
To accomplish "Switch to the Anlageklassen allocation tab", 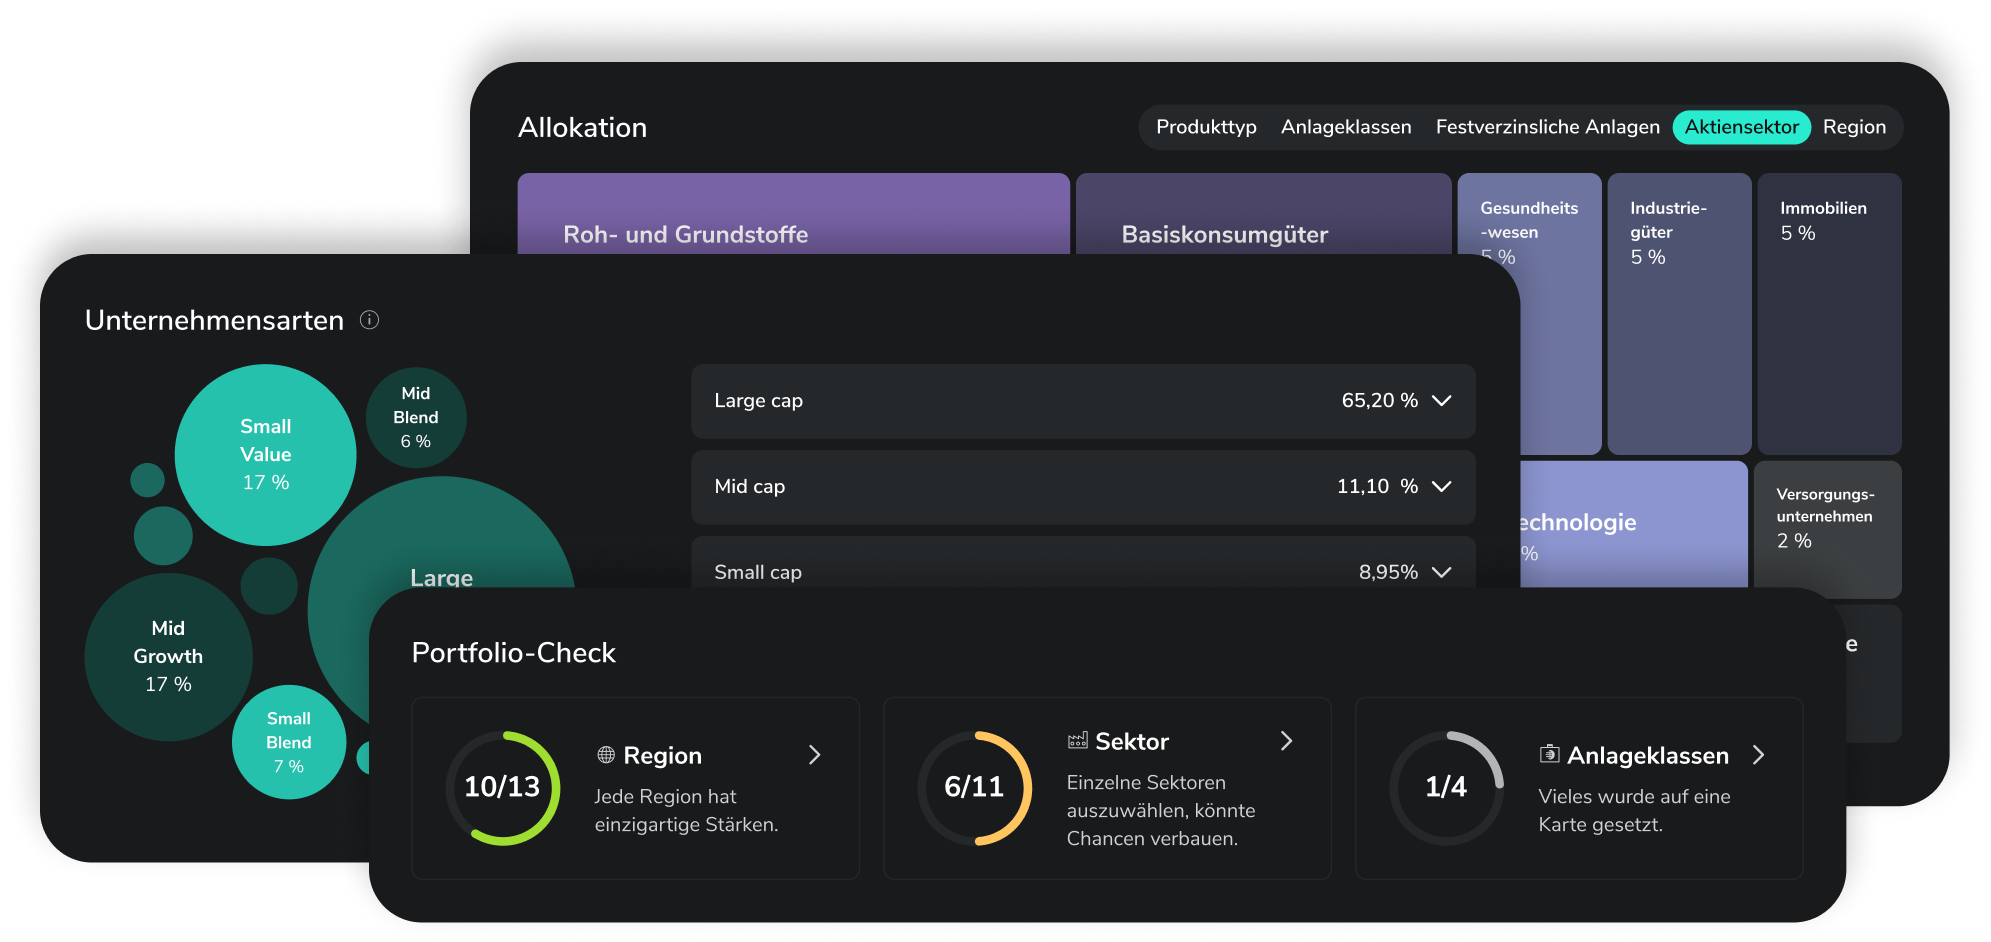I will click(1346, 127).
